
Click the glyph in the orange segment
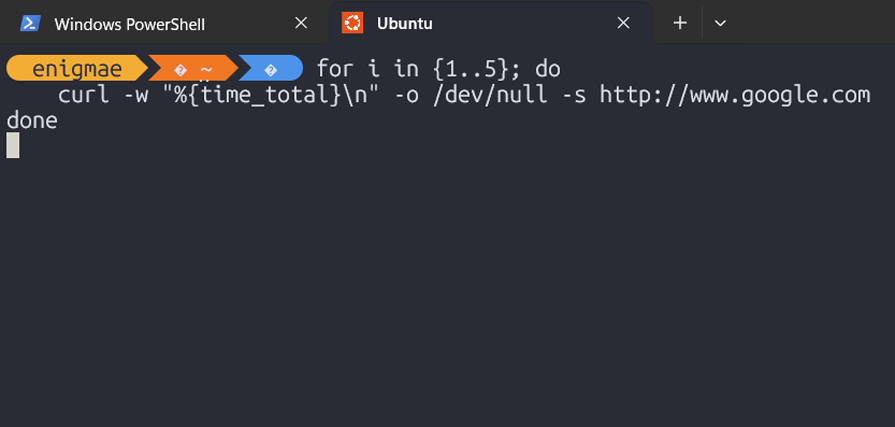(x=180, y=70)
